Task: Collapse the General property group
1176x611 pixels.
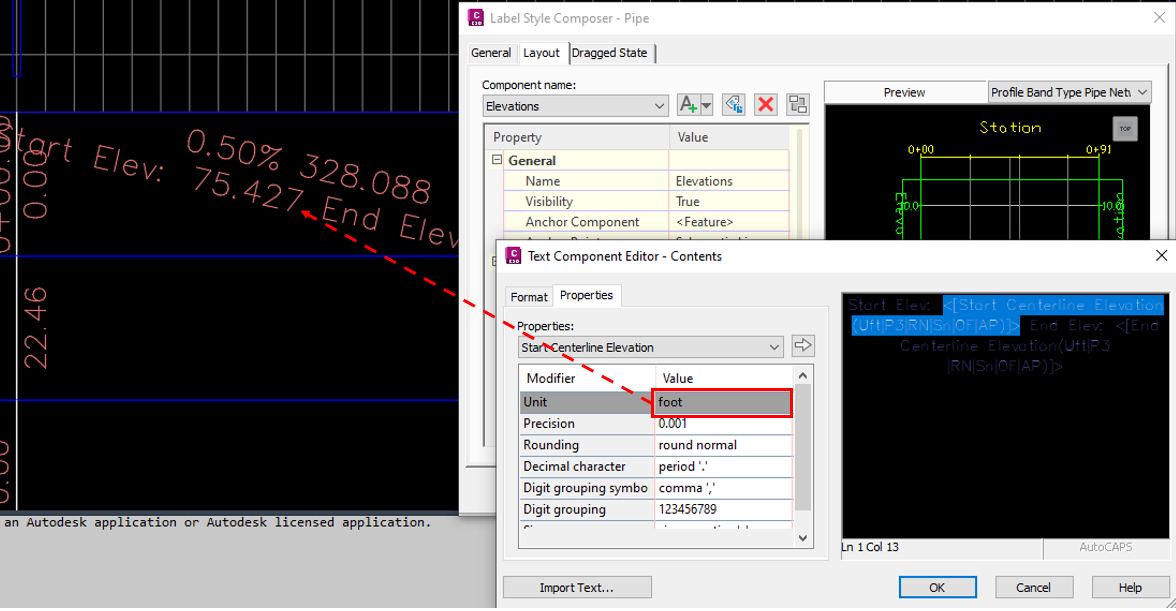Action: pos(497,159)
